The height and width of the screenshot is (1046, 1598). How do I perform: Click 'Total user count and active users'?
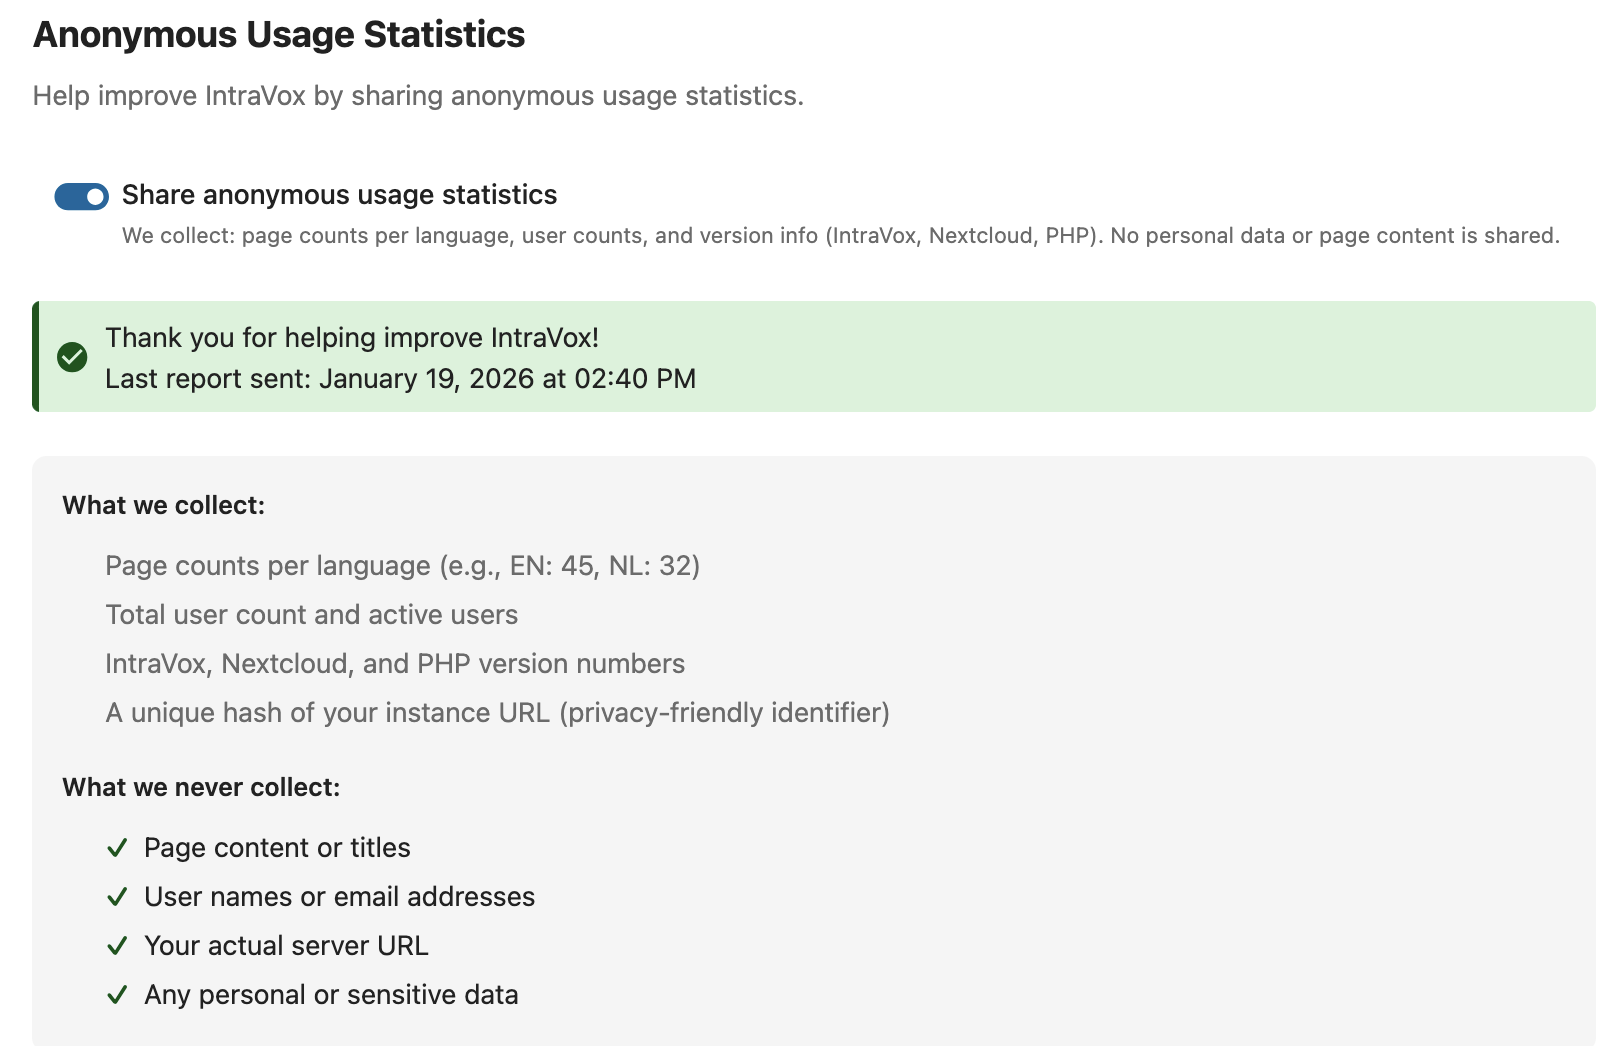click(312, 615)
